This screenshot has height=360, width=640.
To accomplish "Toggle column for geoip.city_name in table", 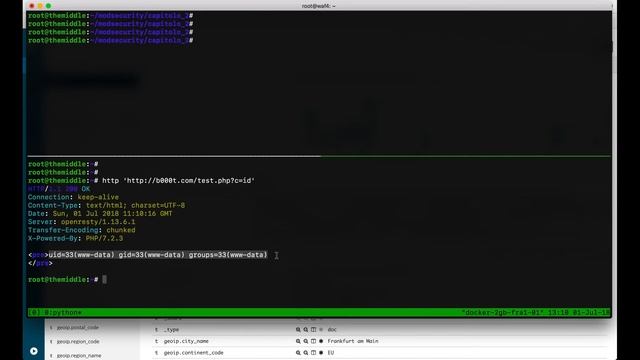I will [313, 341].
